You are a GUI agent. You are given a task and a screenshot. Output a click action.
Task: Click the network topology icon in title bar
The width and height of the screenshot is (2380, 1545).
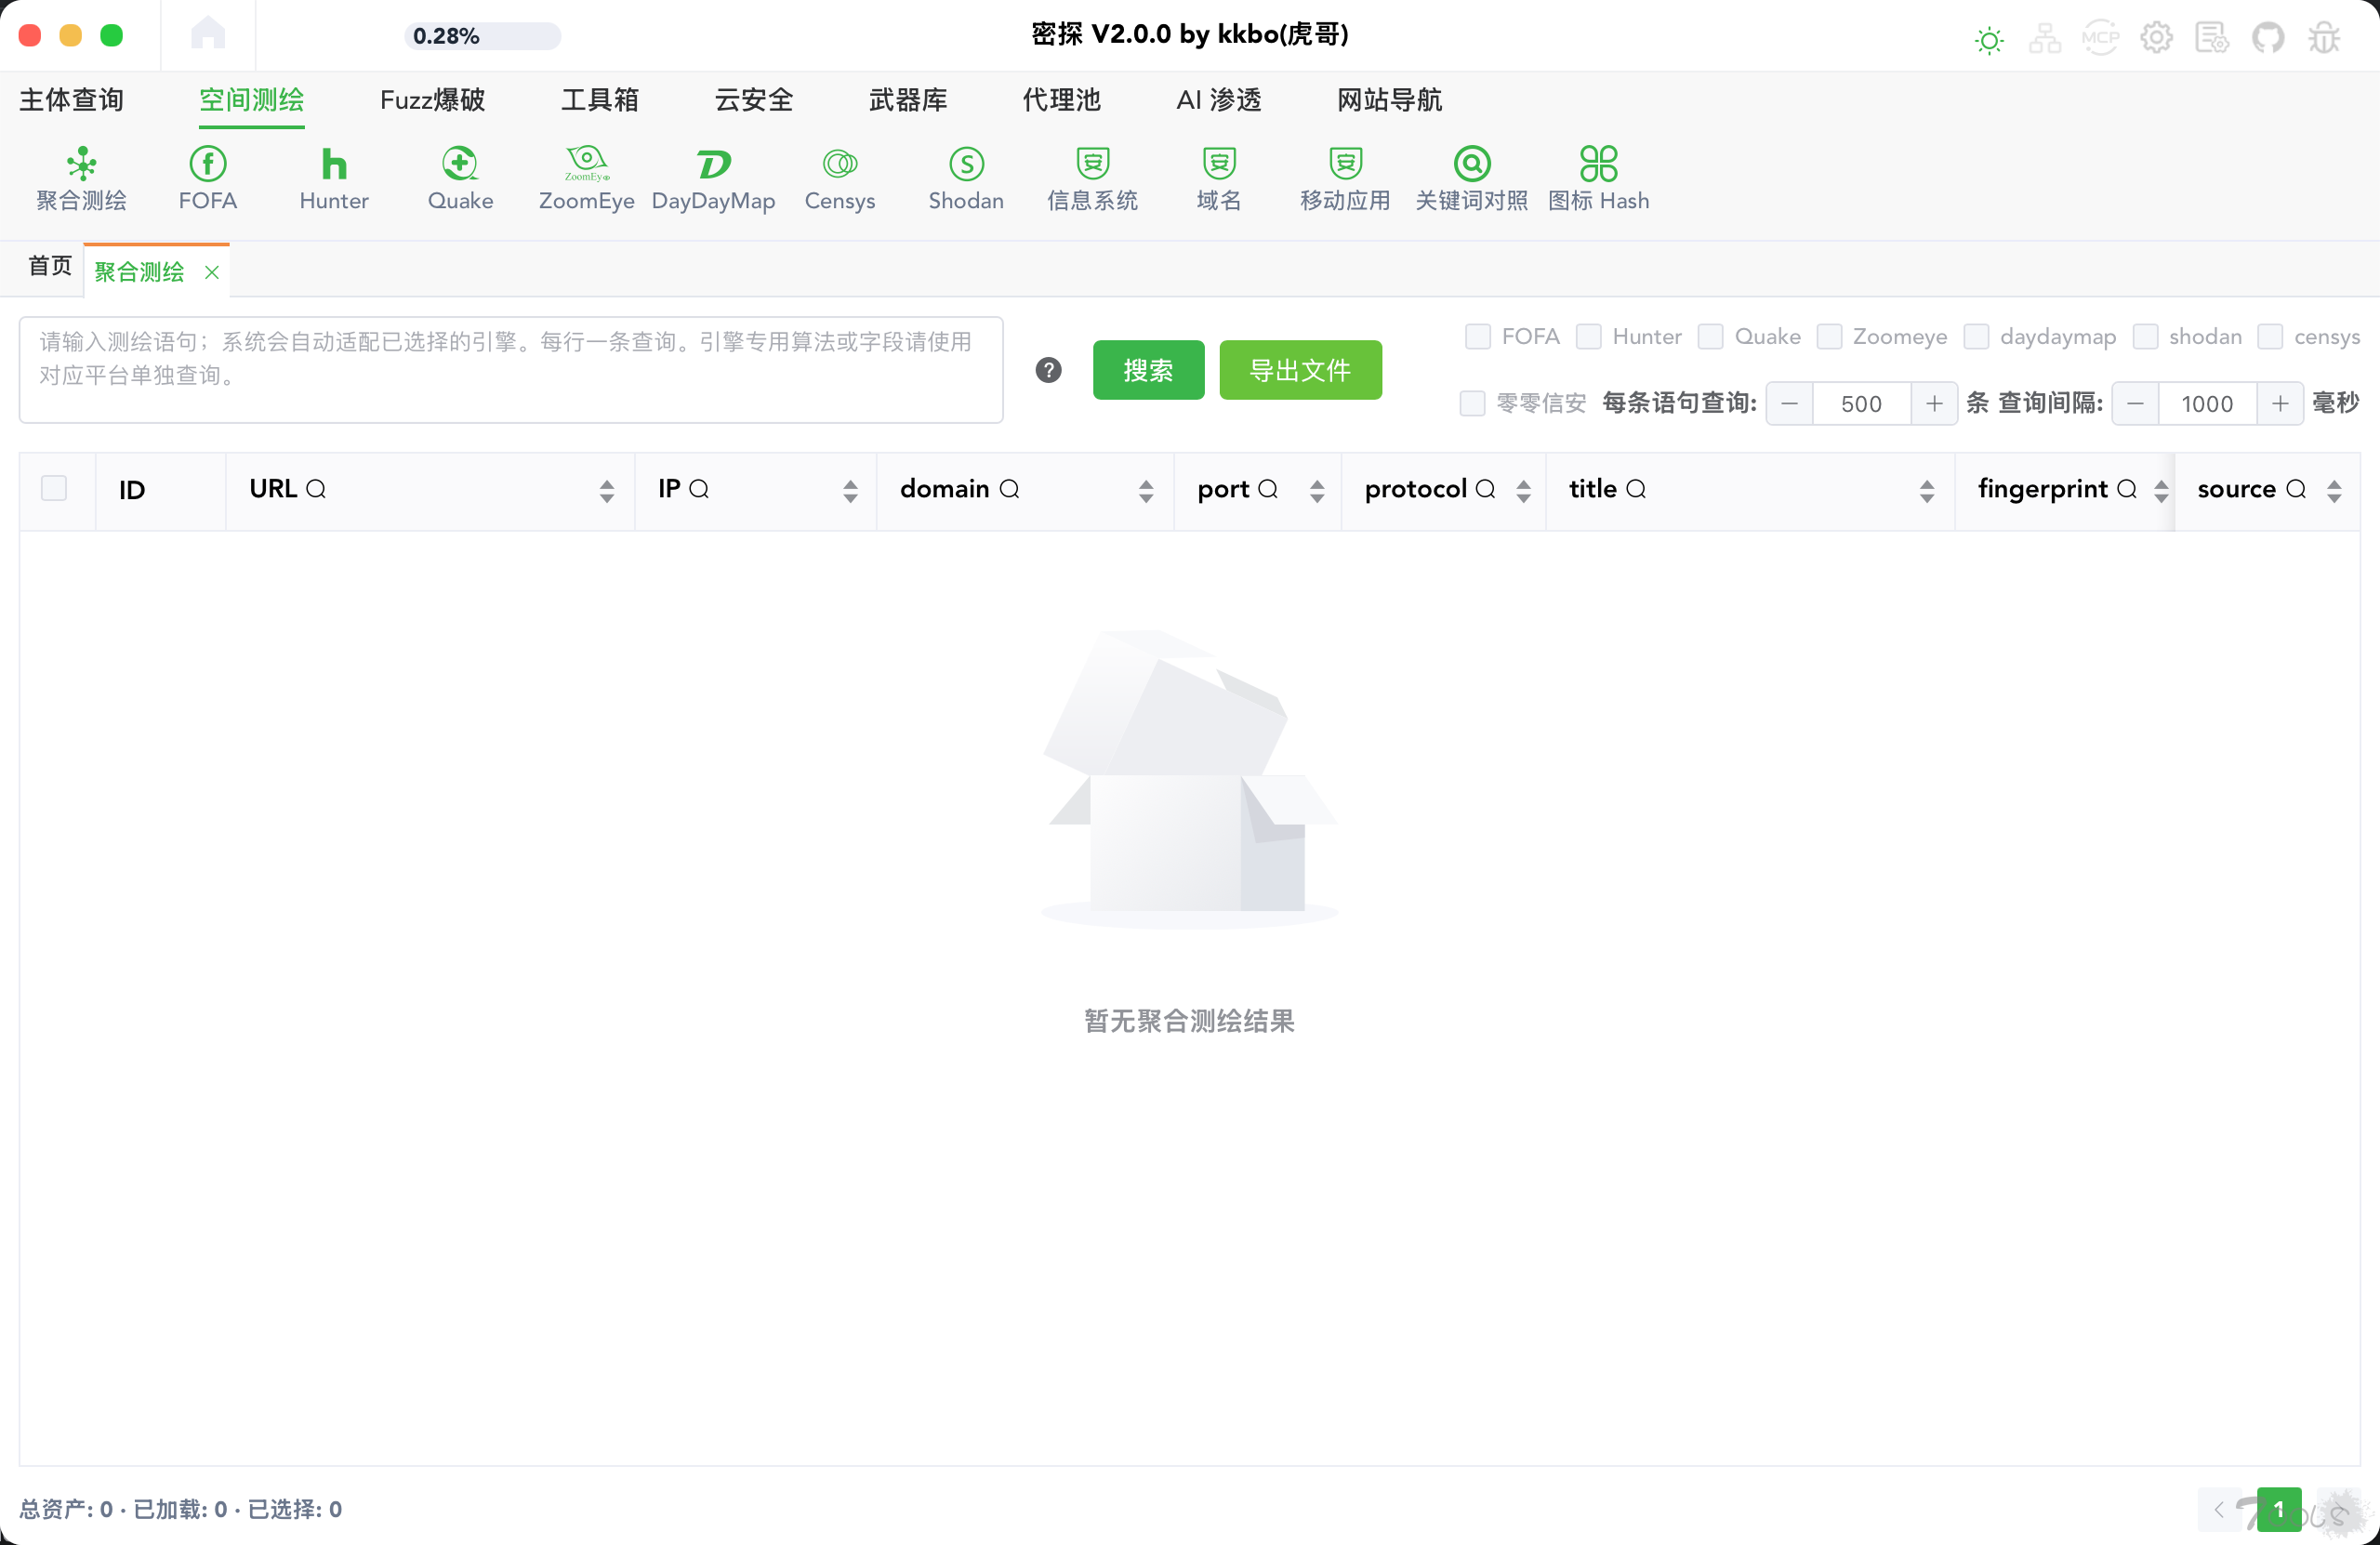[x=2045, y=38]
